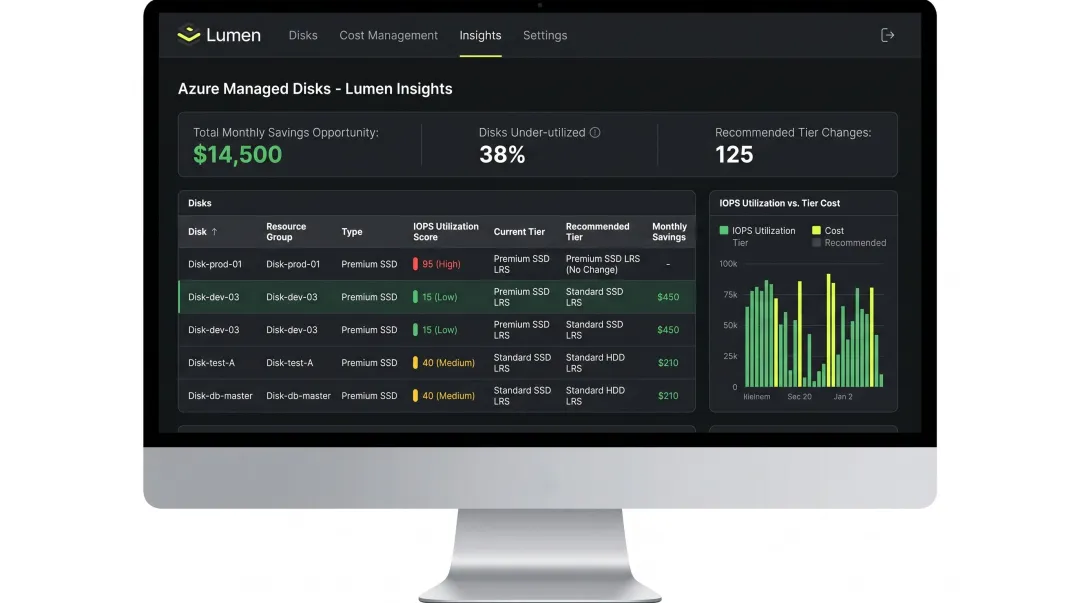1080x603 pixels.
Task: Click 'Recommended Tier Changes:' label
Action: coord(793,132)
